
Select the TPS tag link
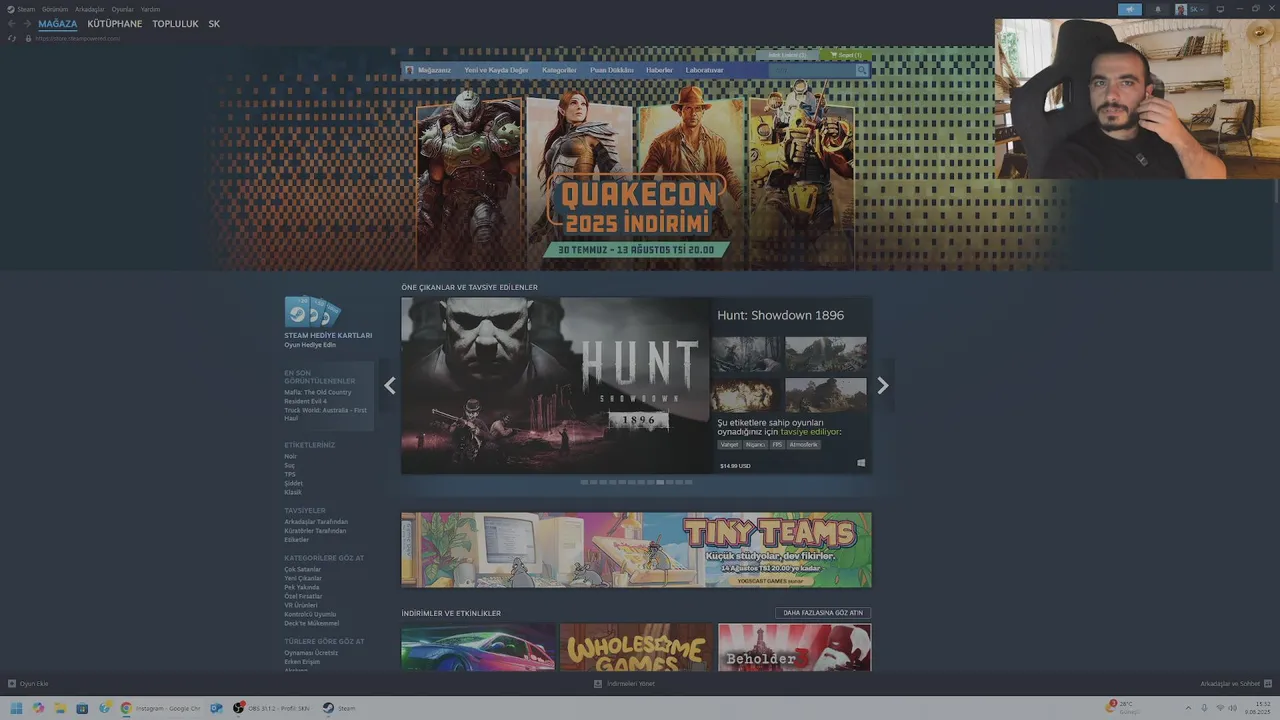[290, 474]
